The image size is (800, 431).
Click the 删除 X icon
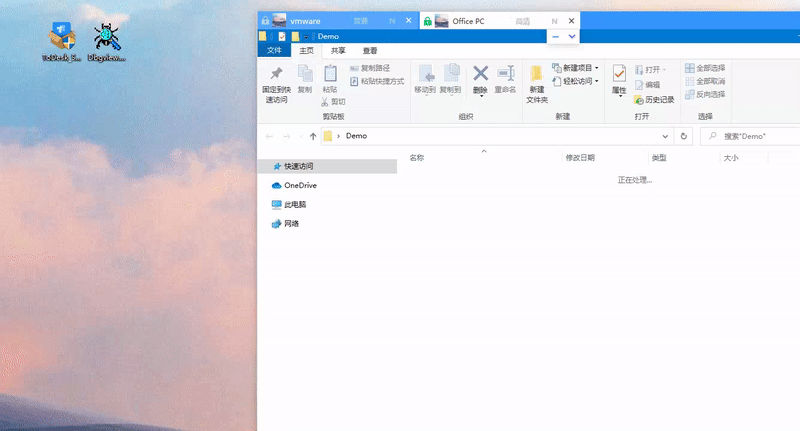coord(480,73)
